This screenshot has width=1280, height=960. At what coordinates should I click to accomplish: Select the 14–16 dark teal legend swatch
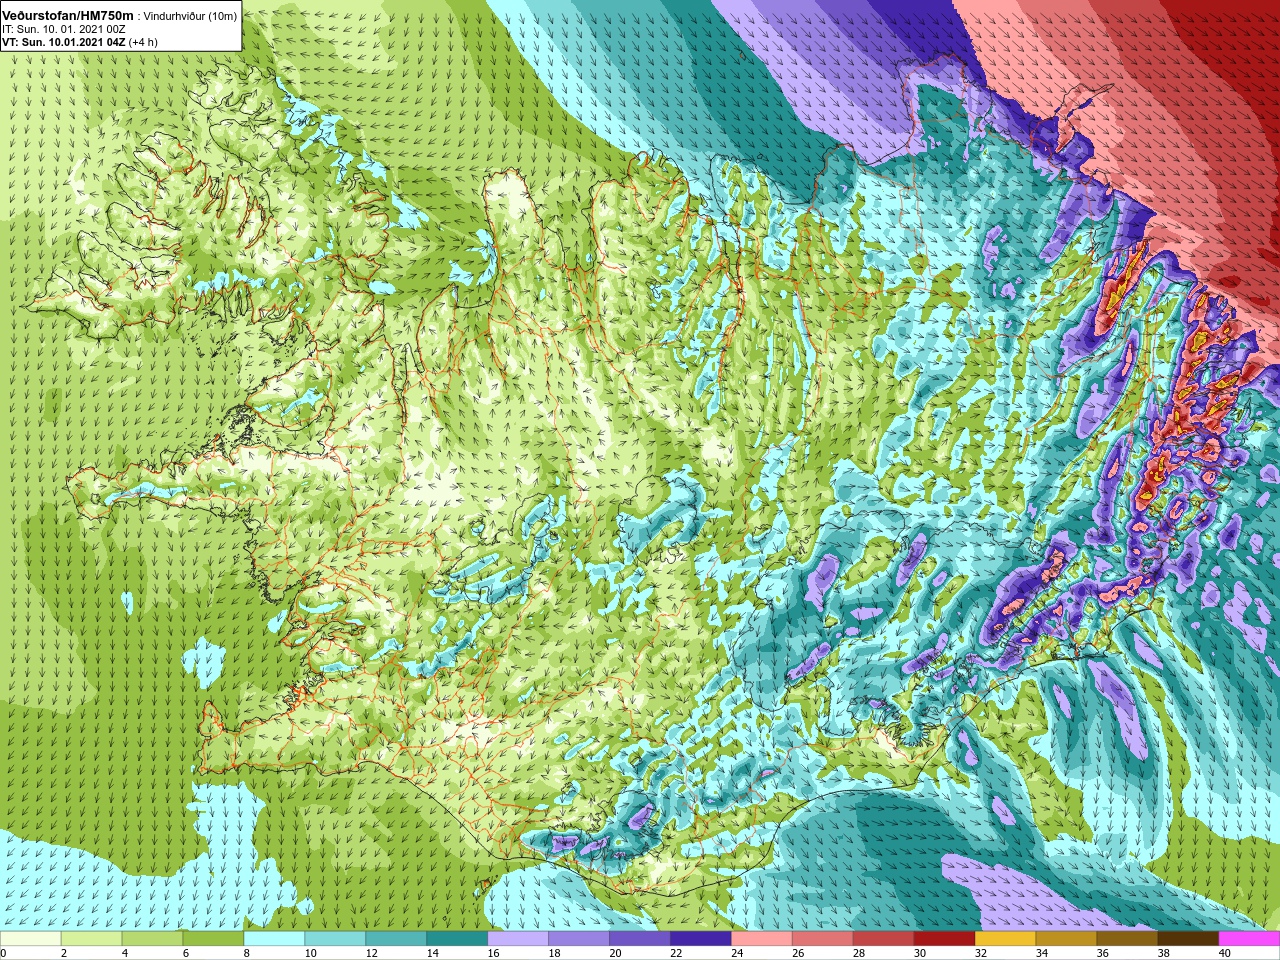[457, 938]
